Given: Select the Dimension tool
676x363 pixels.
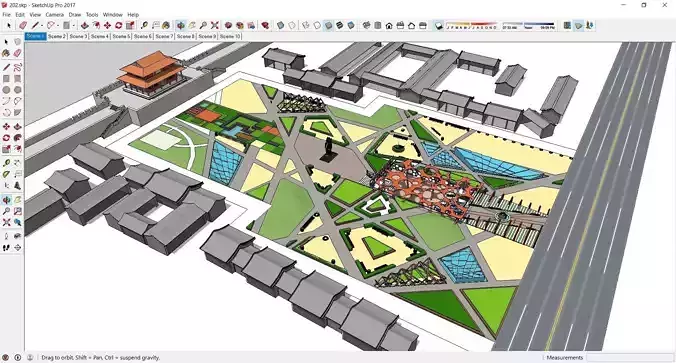Looking at the screenshot, I should click(x=17, y=163).
